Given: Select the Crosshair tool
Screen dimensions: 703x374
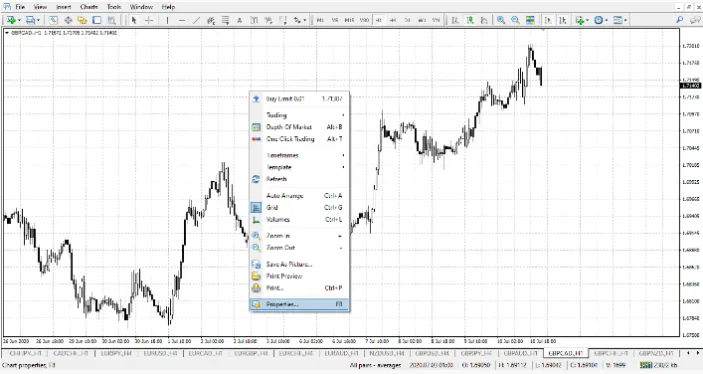Looking at the screenshot, I should point(149,20).
